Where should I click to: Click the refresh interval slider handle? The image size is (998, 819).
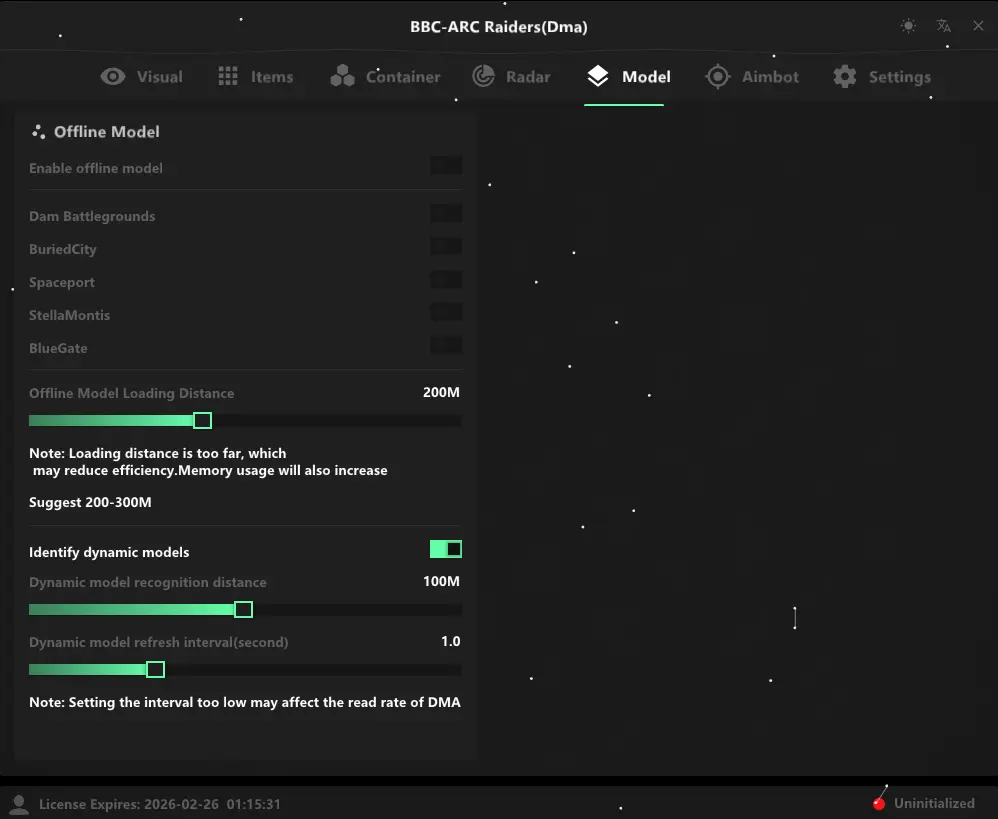tap(155, 669)
